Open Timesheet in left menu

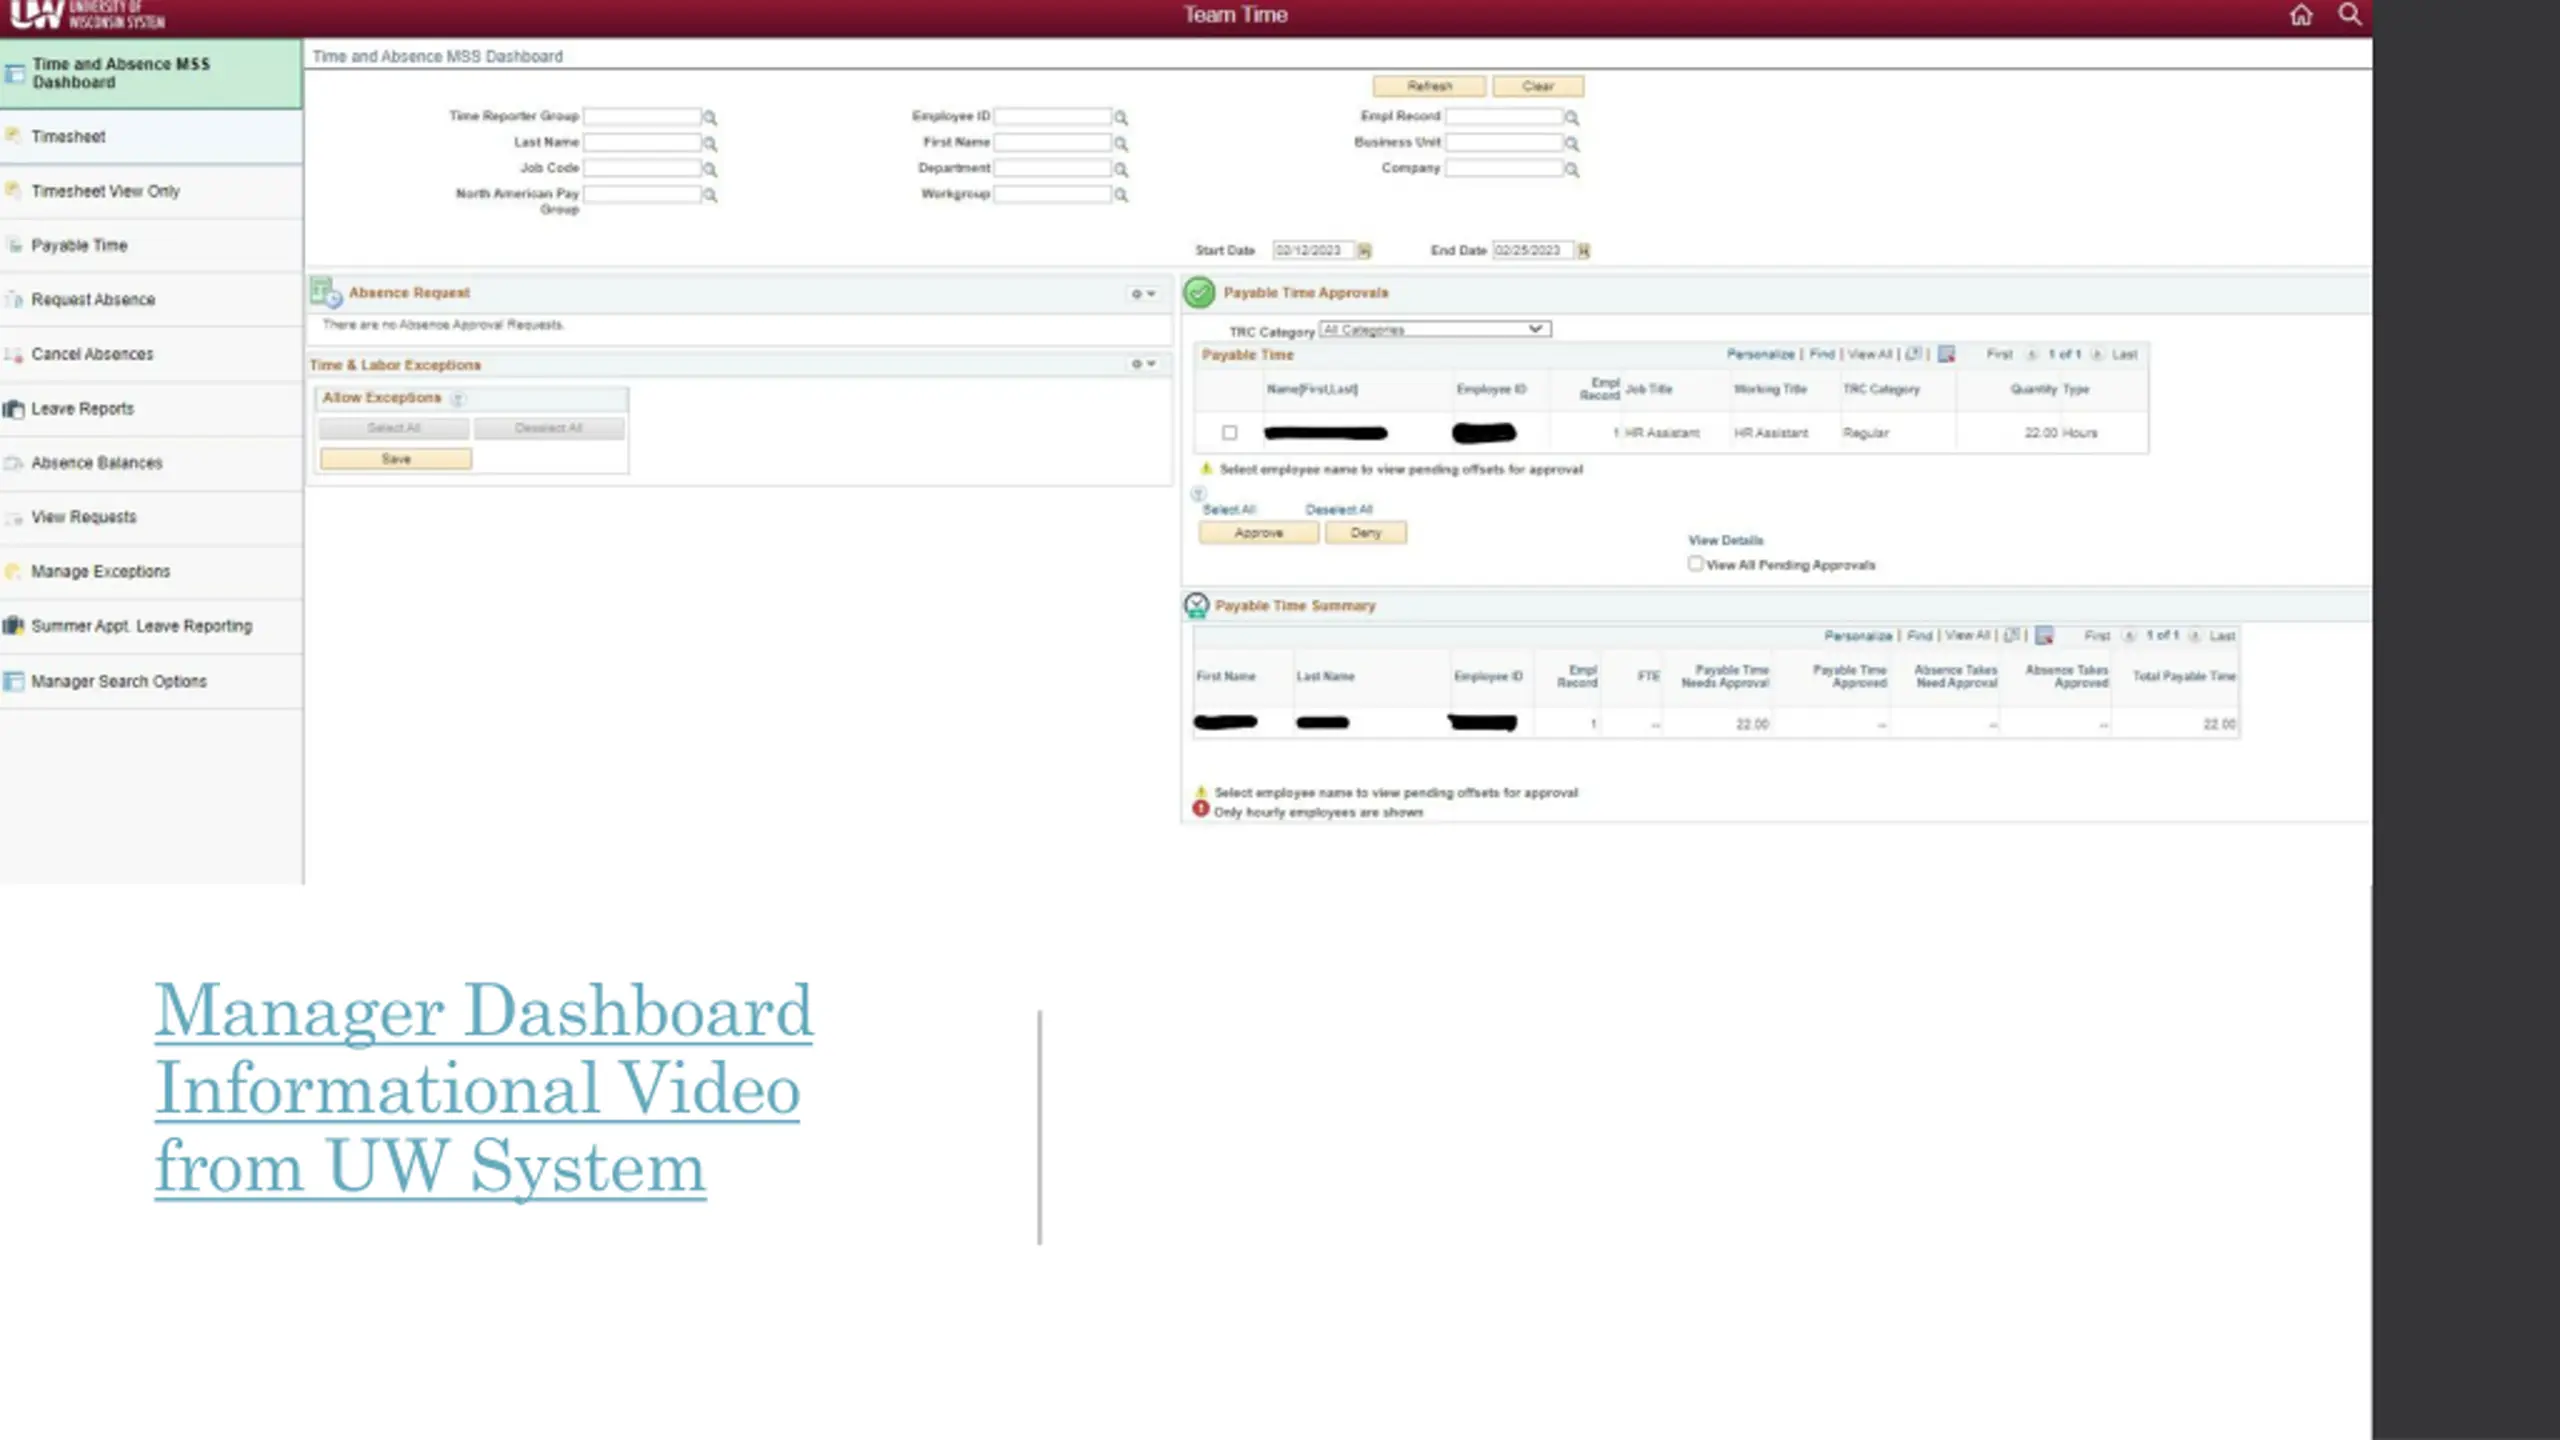(x=151, y=137)
